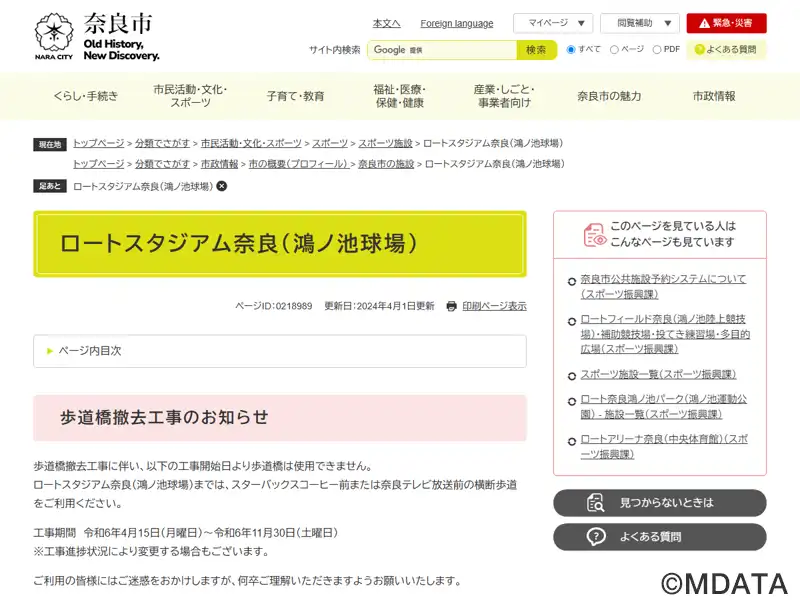Click the Google site search input field

click(x=442, y=50)
